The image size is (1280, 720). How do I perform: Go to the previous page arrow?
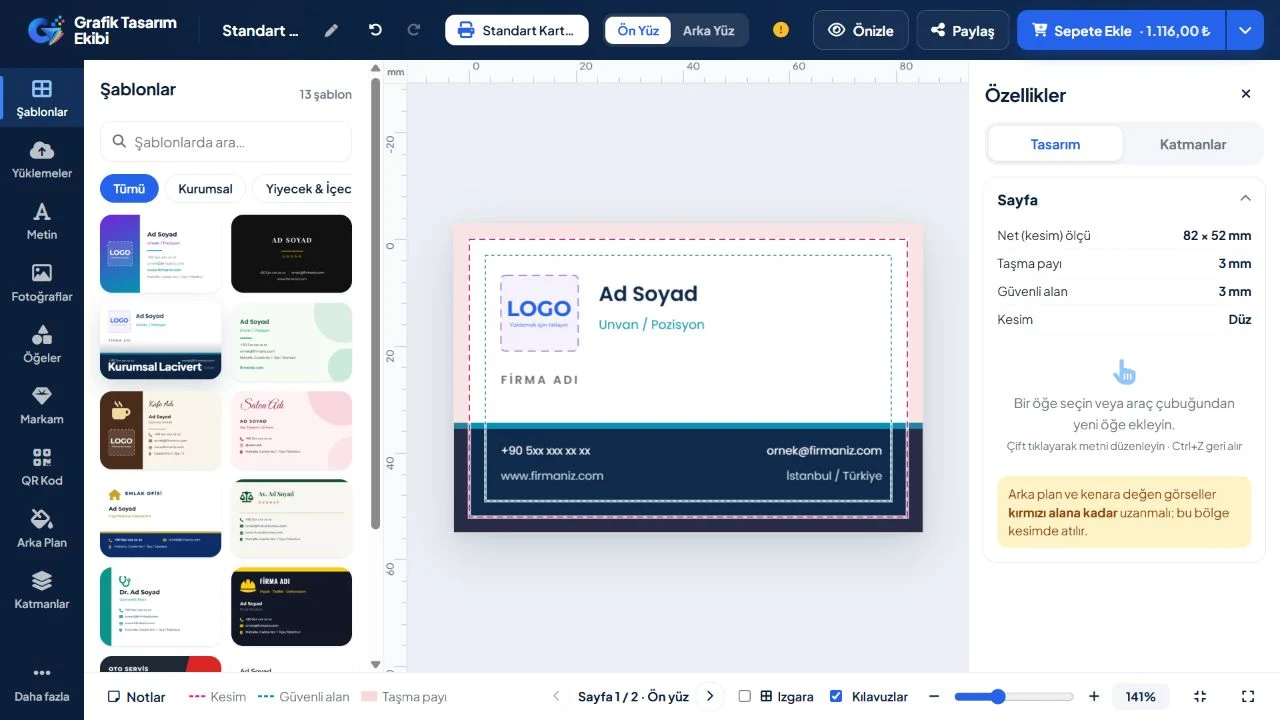click(x=557, y=697)
